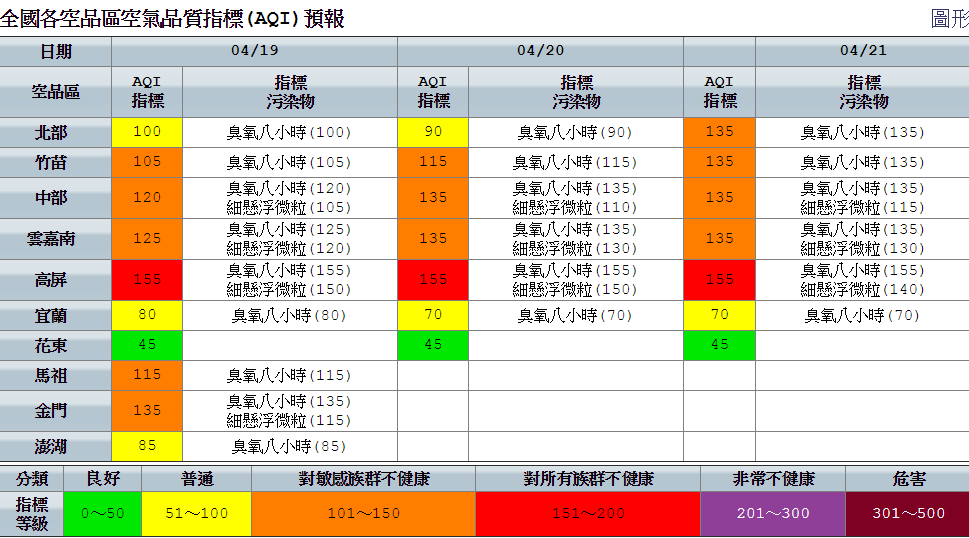Select the 澎湖 row label
Viewport: 969px width, 538px height.
click(56, 446)
